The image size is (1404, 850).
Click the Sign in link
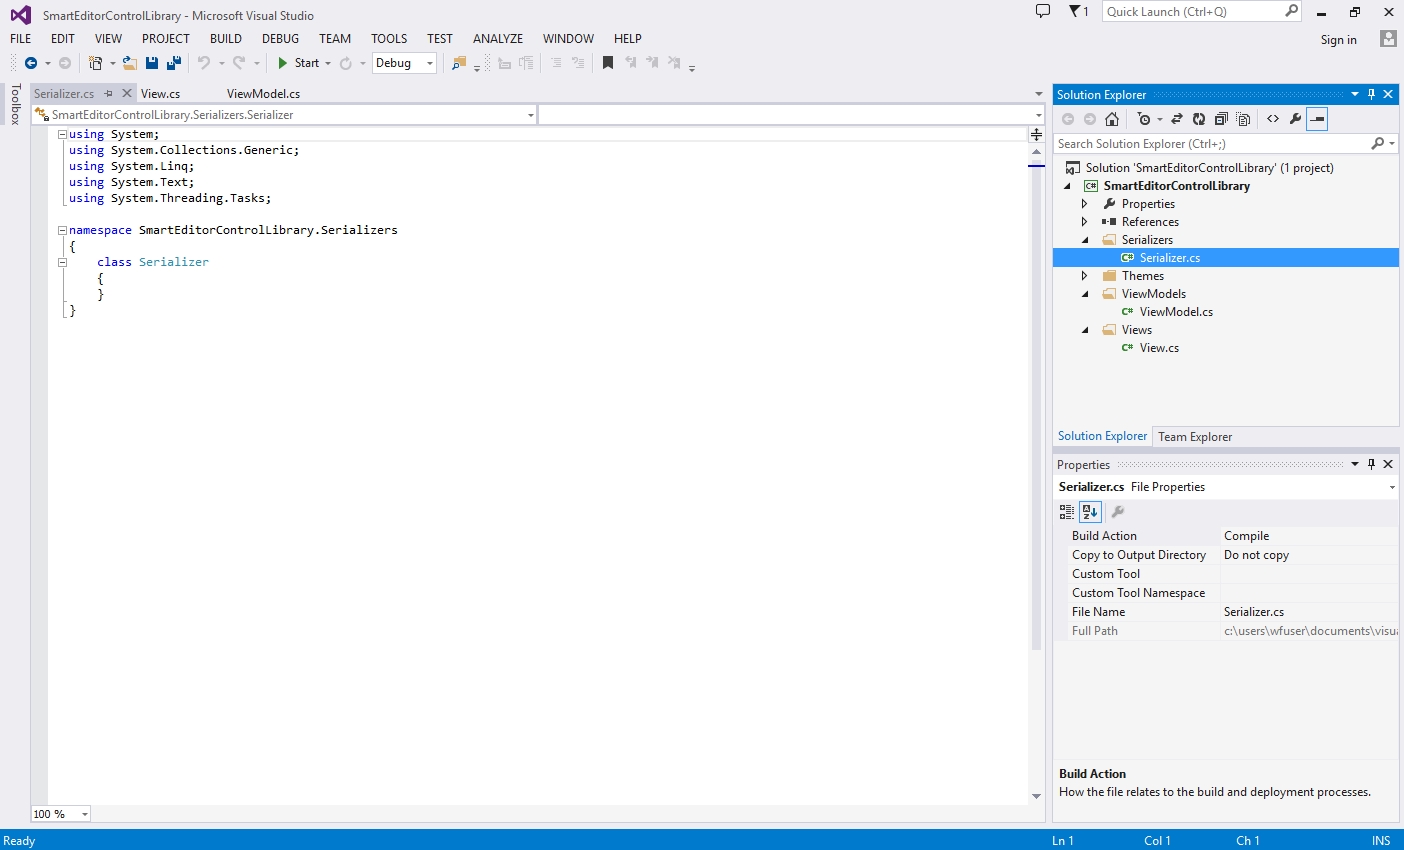(x=1338, y=40)
